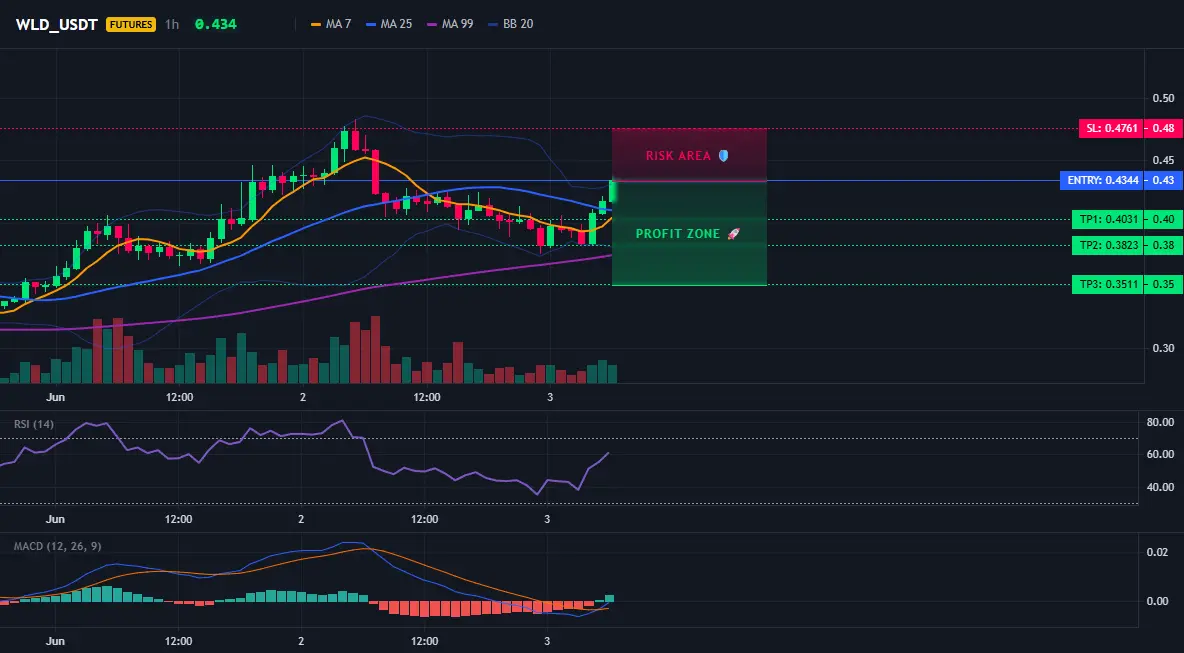Click the FUTURES badge
1184x653 pixels.
coord(131,24)
